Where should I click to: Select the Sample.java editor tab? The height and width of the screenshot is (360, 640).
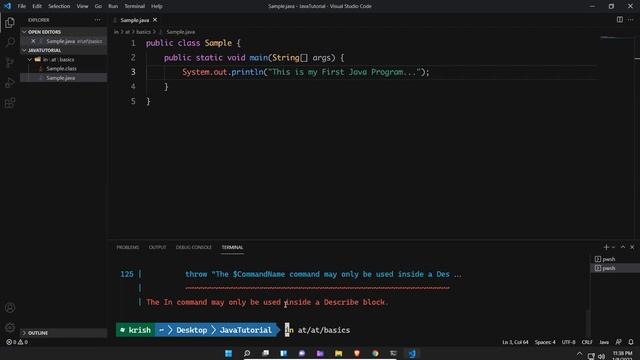[134, 20]
